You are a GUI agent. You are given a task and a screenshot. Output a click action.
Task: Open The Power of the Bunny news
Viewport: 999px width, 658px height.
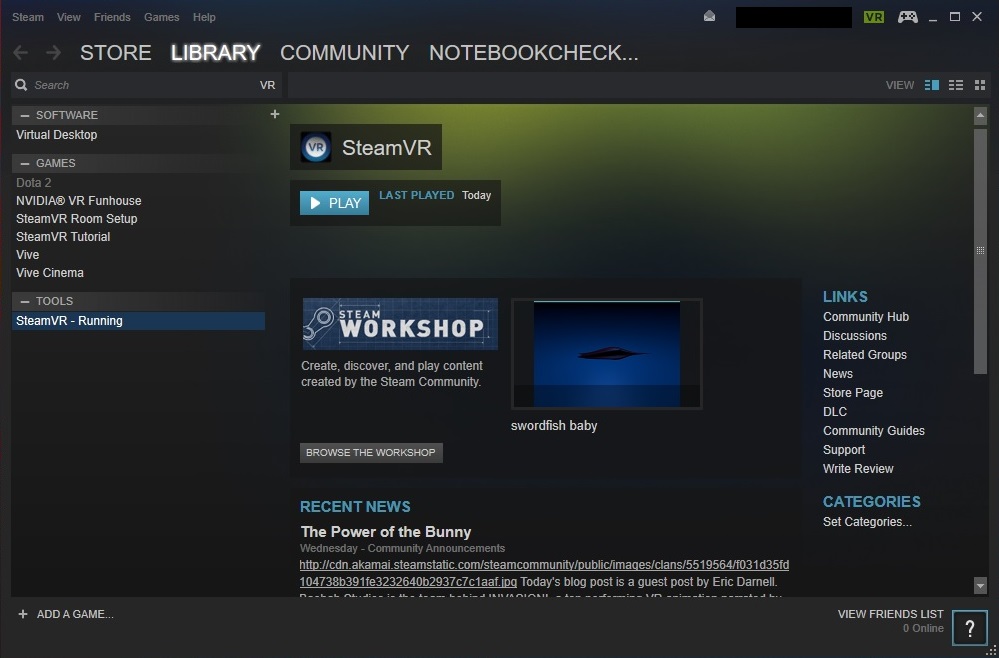[x=386, y=532]
